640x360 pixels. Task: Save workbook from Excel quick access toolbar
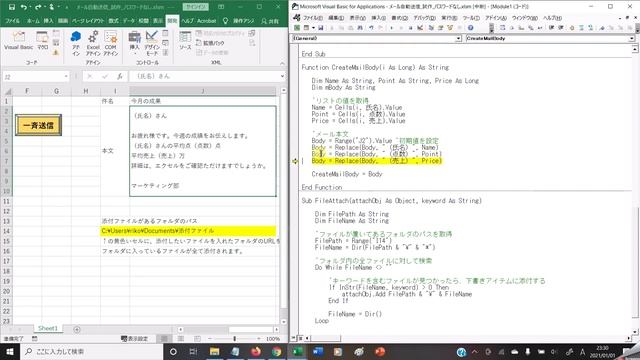[x=12, y=7]
